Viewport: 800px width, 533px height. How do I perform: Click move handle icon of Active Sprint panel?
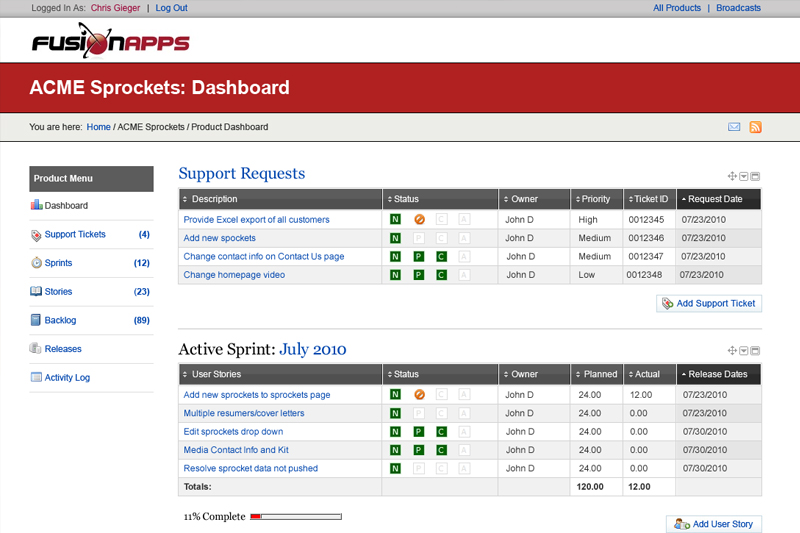point(732,351)
